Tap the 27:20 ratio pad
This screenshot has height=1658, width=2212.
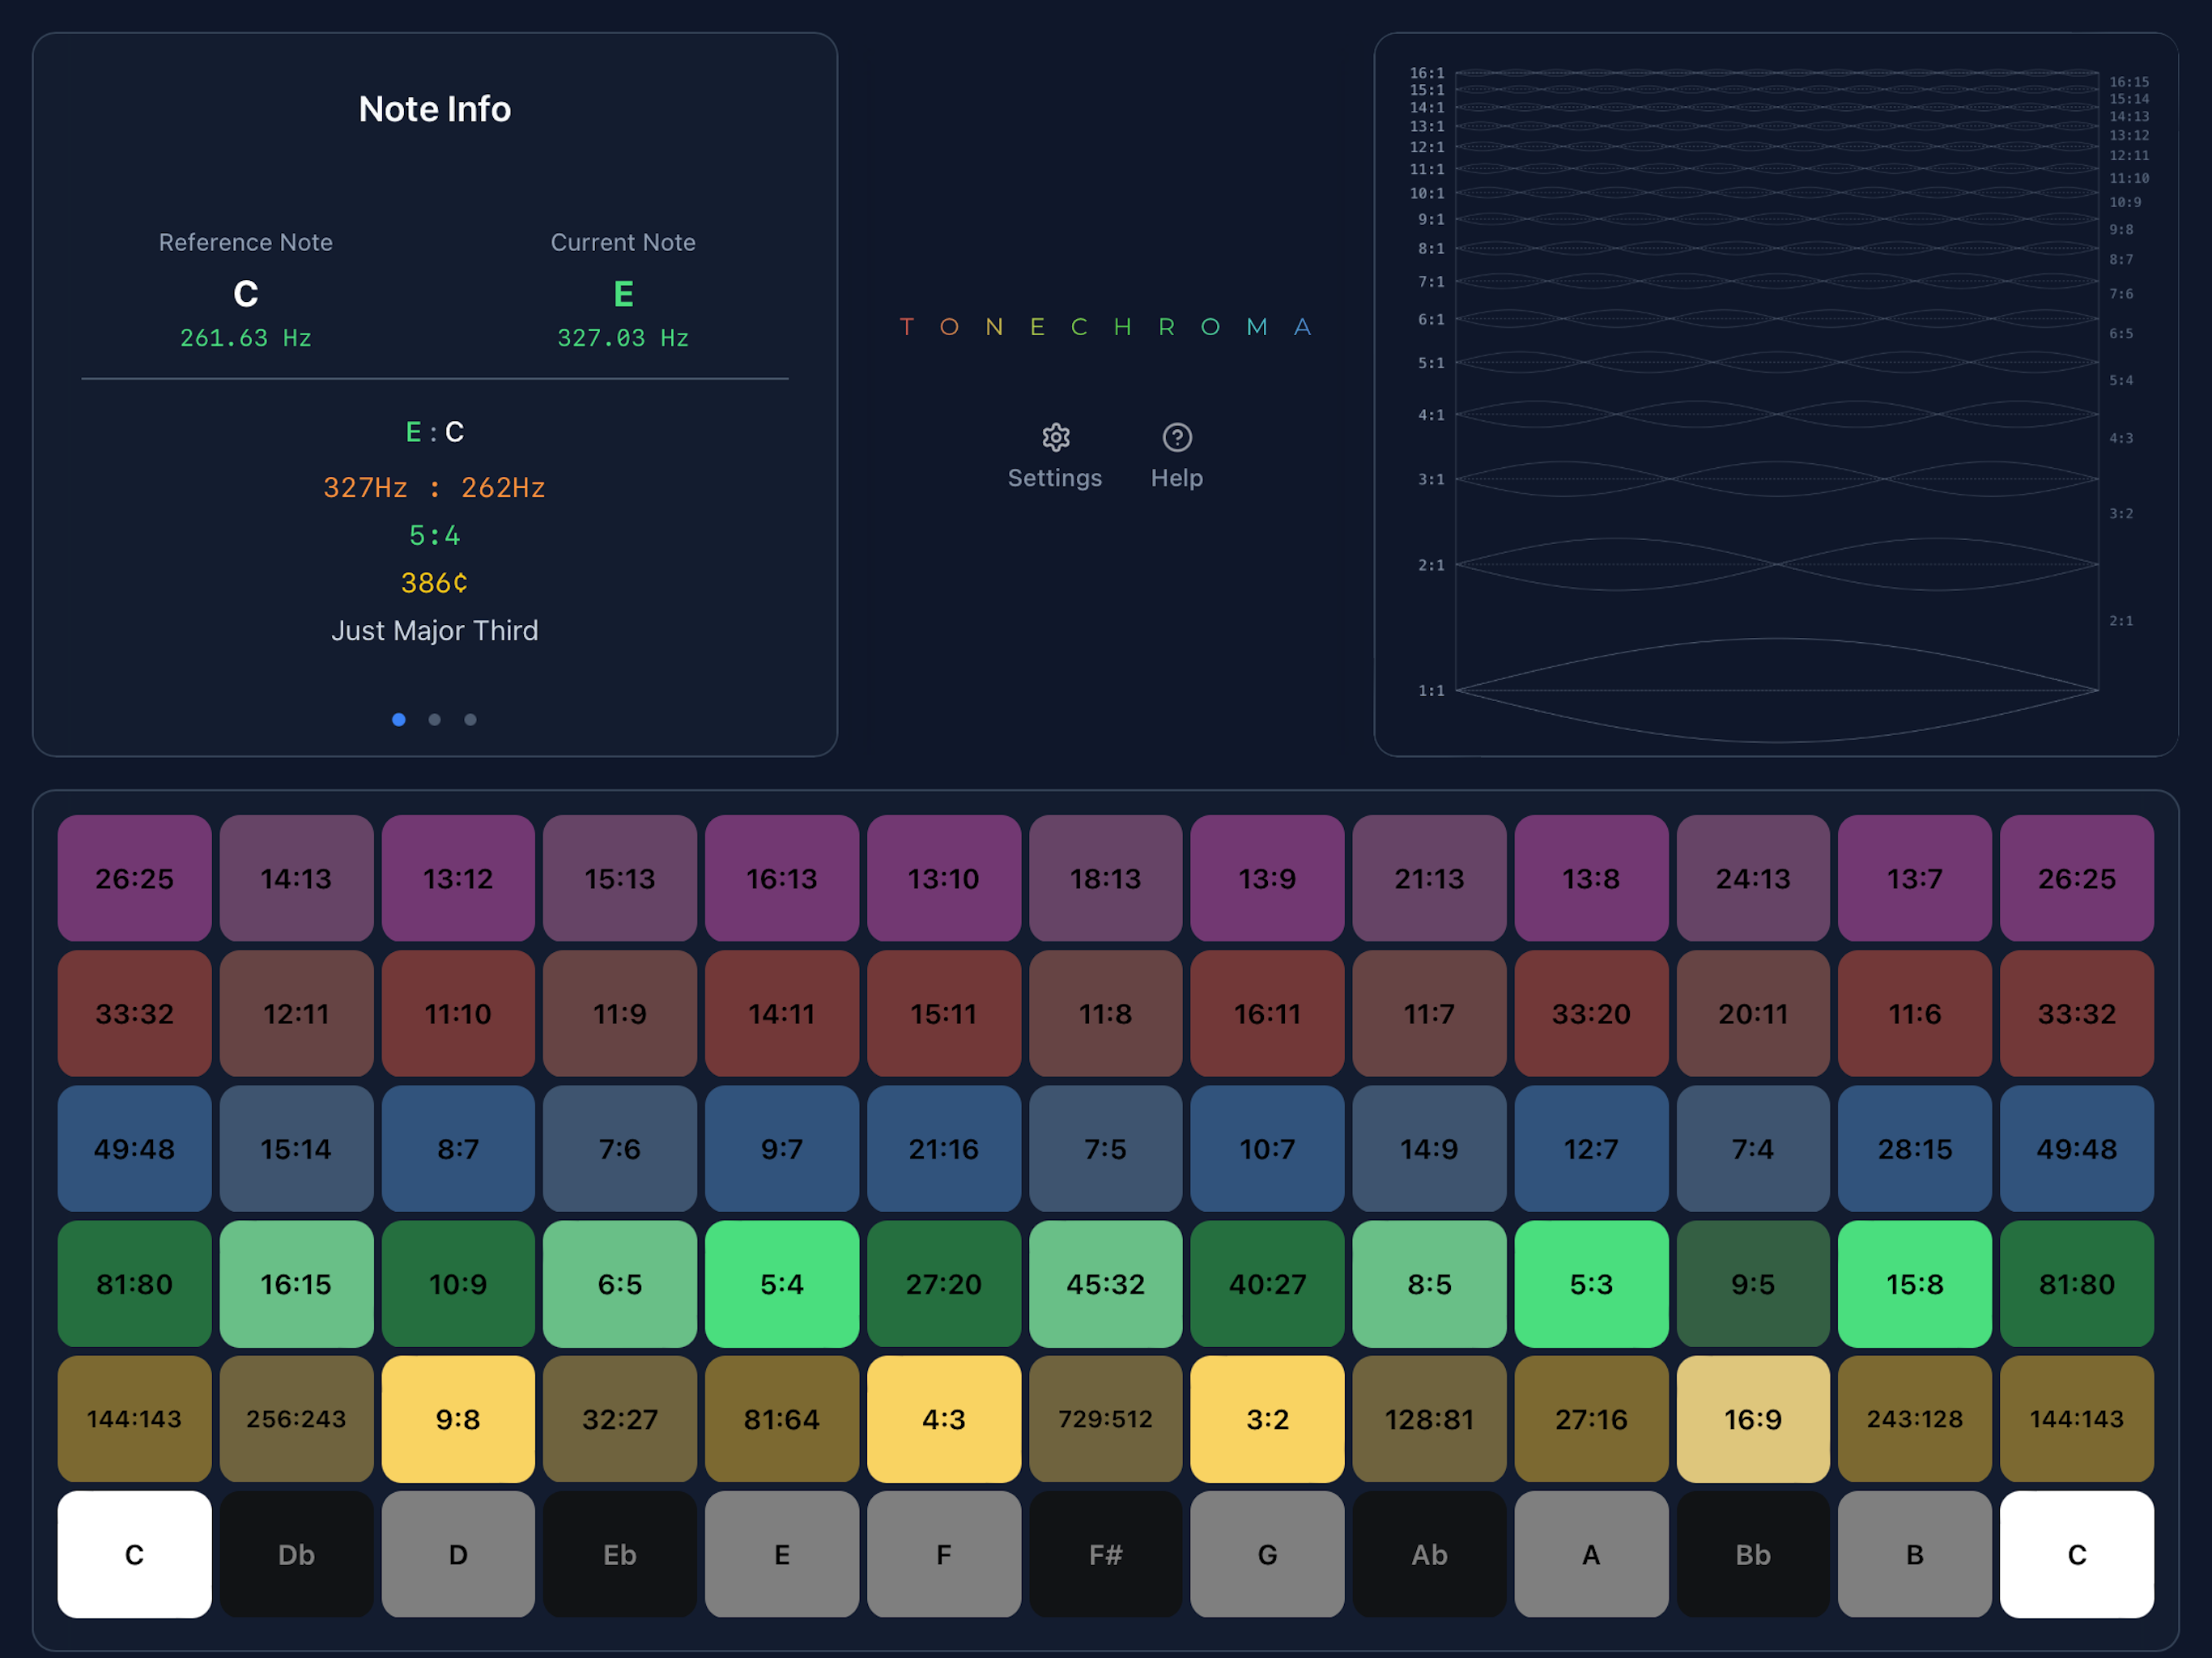click(944, 1283)
